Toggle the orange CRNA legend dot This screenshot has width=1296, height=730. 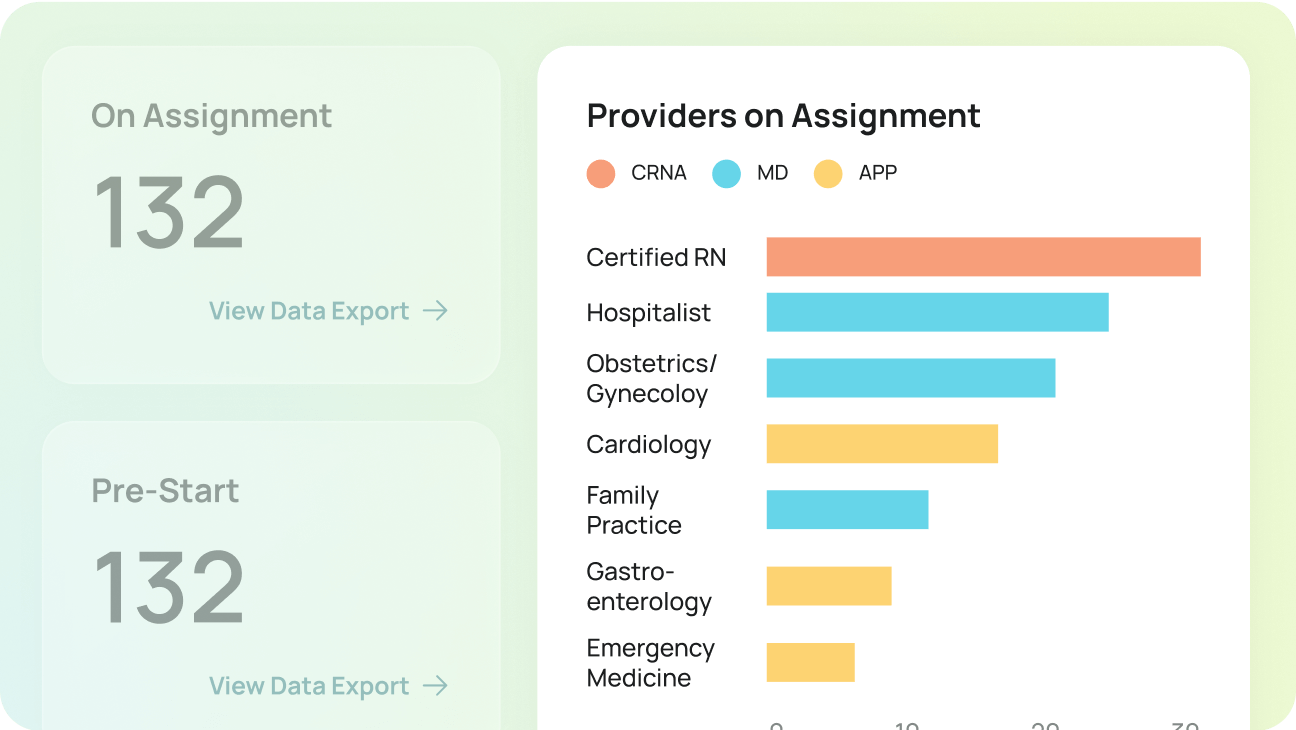click(x=601, y=173)
